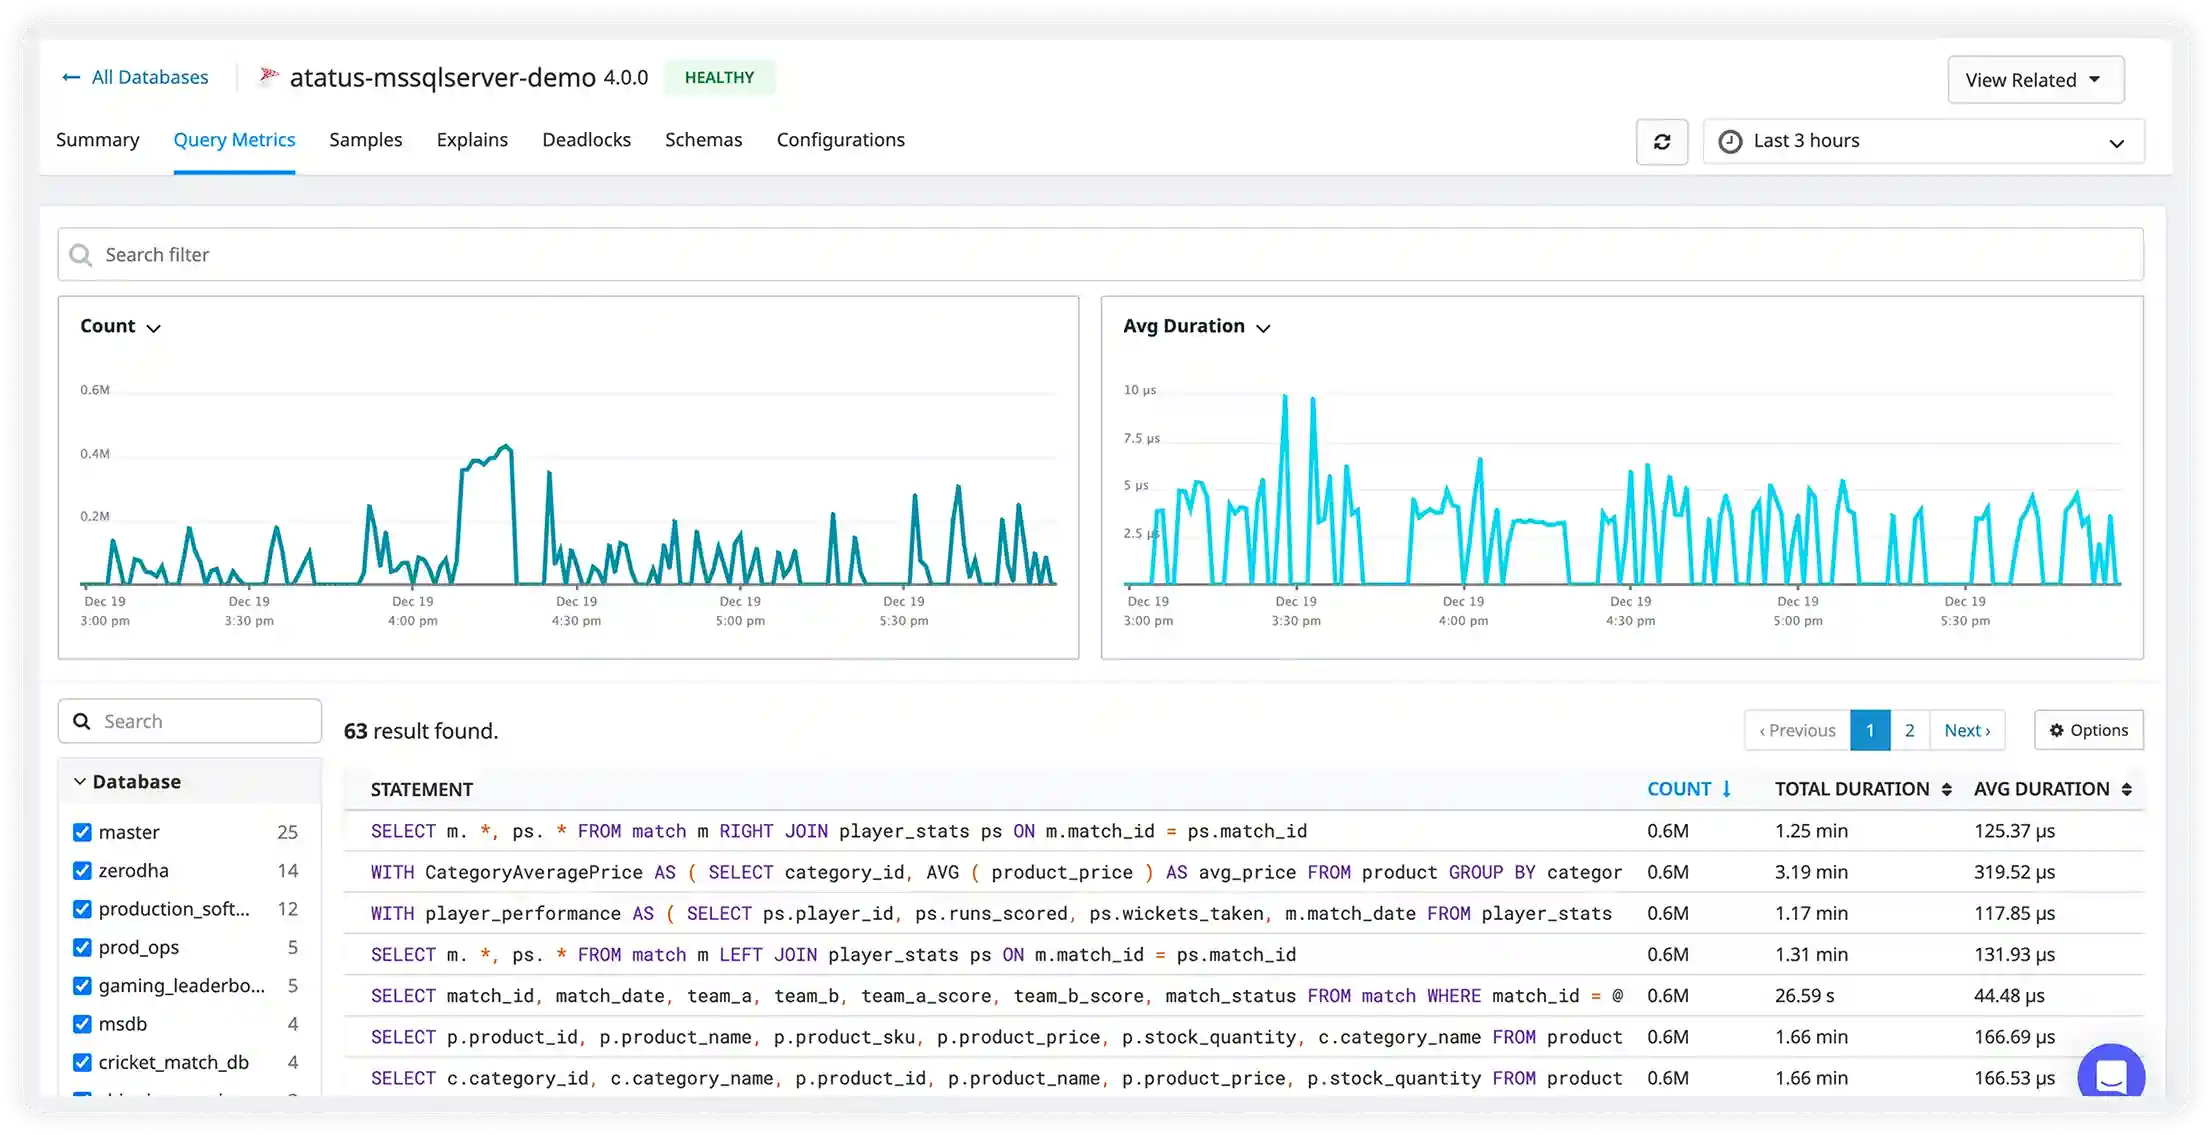This screenshot has height=1135, width=2212.
Task: Switch to the Samples tab
Action: pos(365,140)
